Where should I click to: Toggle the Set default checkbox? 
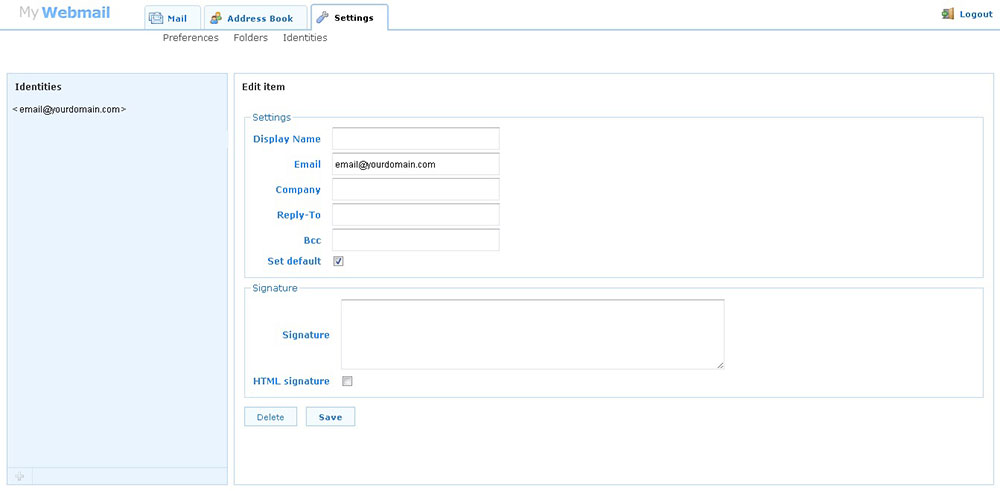pyautogui.click(x=338, y=261)
